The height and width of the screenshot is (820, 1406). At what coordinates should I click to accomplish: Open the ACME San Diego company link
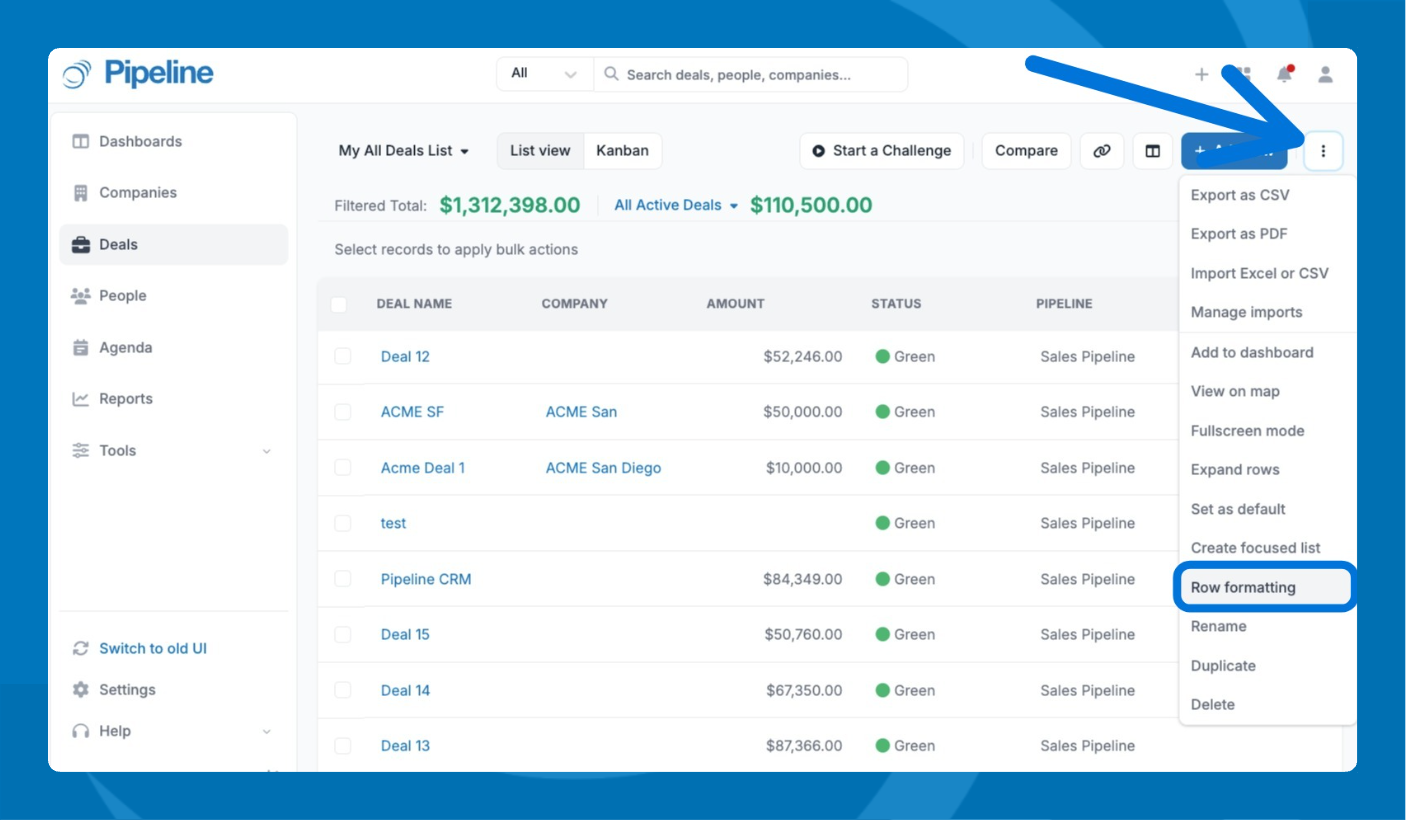click(603, 468)
